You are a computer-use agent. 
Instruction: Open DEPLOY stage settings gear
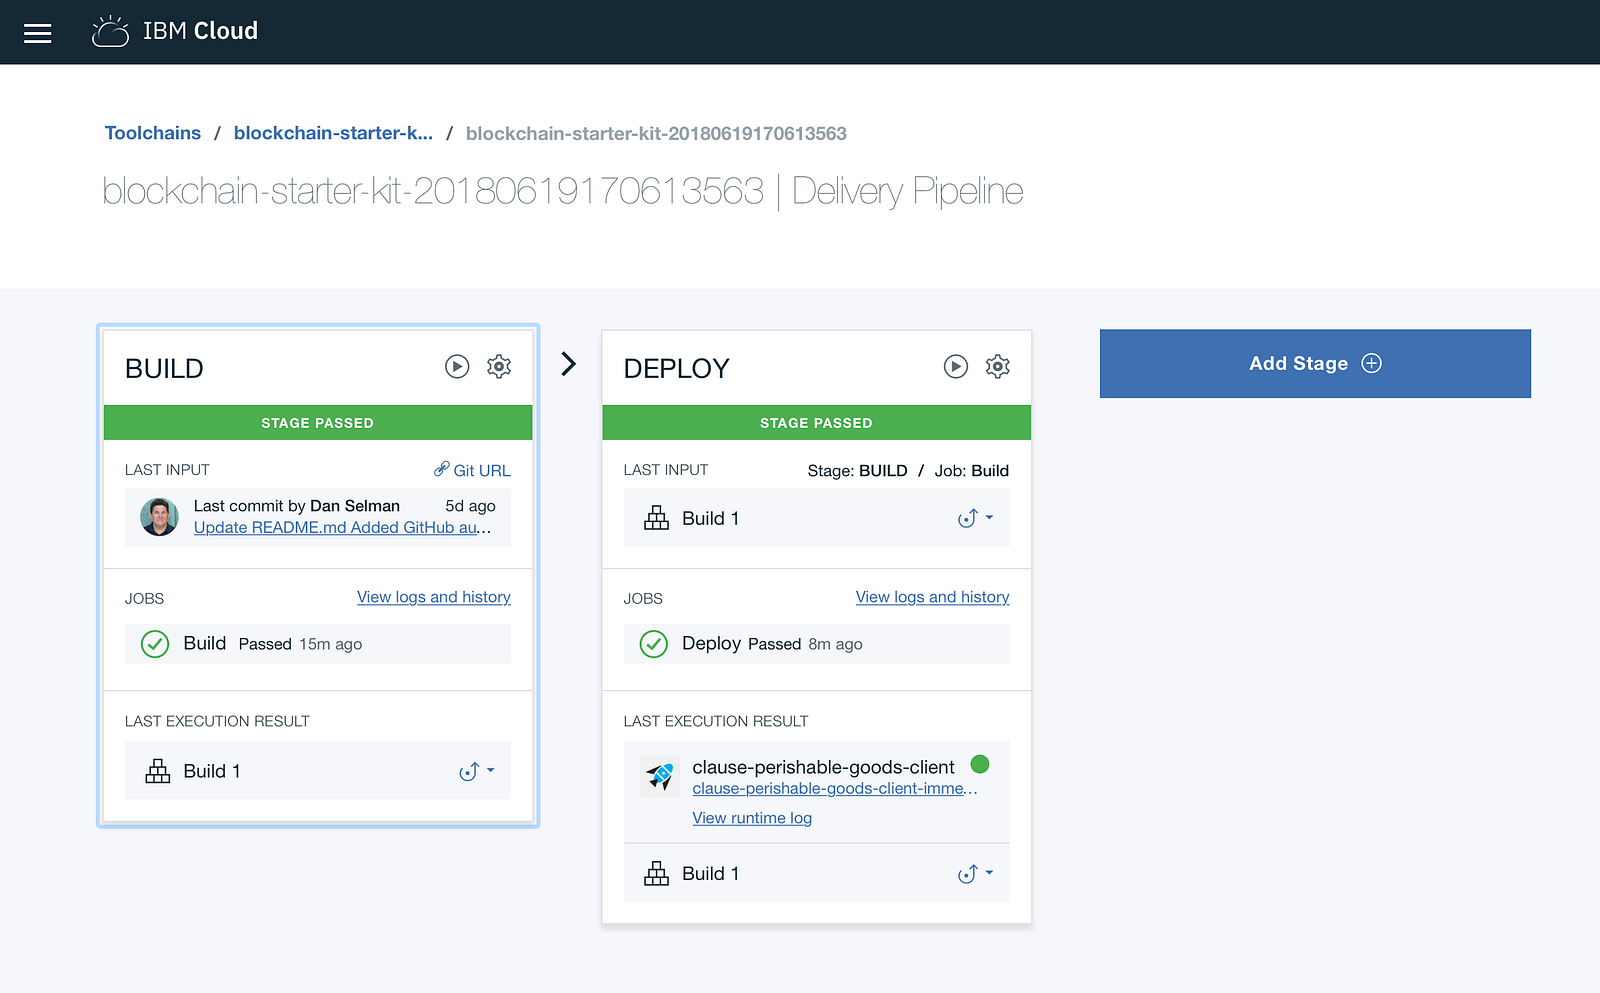(998, 367)
